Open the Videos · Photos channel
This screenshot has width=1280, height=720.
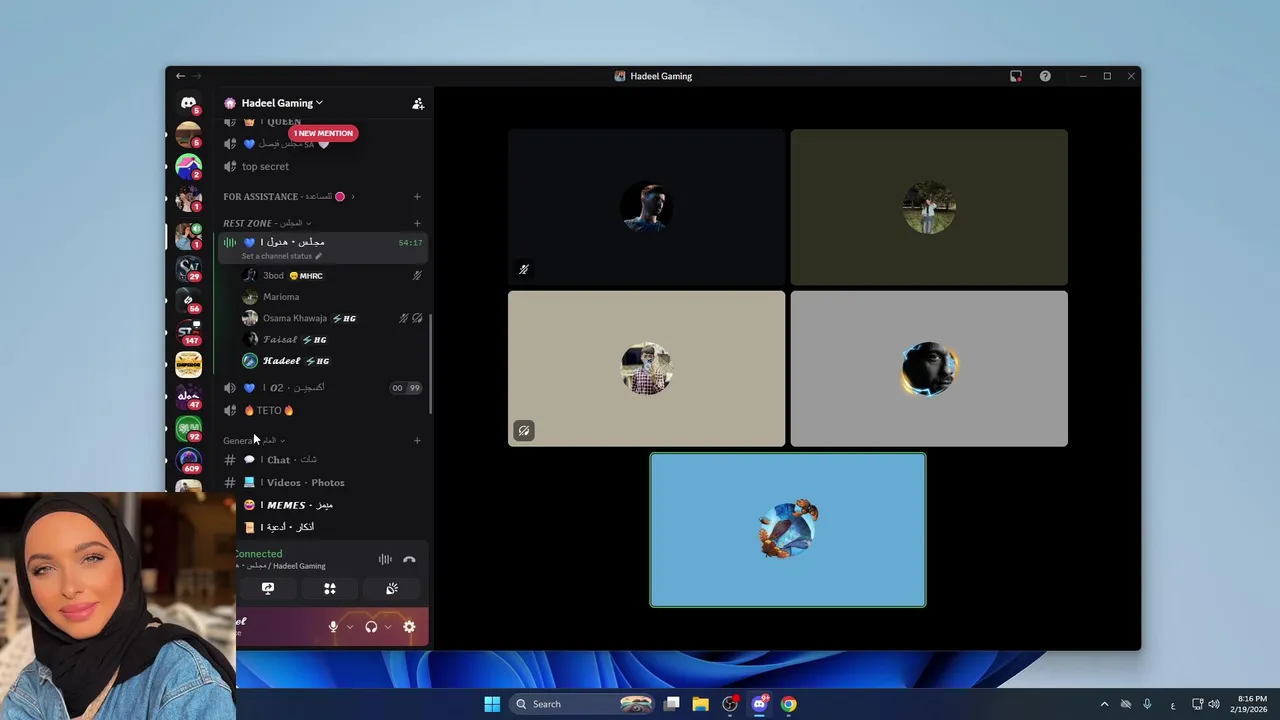pyautogui.click(x=324, y=483)
